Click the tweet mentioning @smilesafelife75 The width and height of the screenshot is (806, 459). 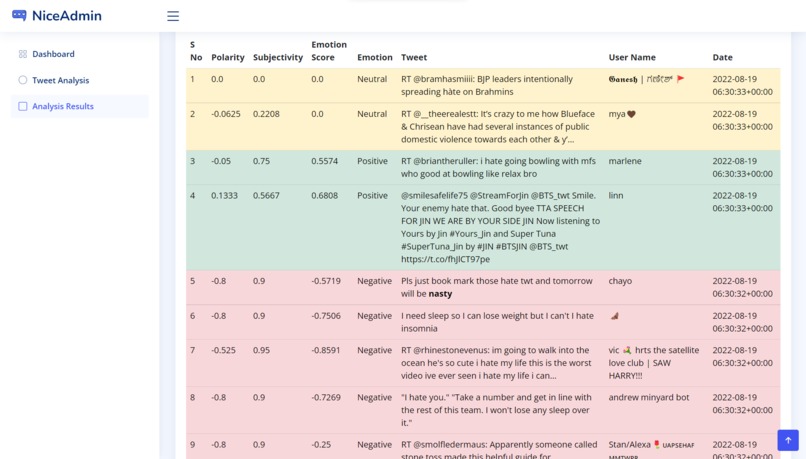point(501,227)
